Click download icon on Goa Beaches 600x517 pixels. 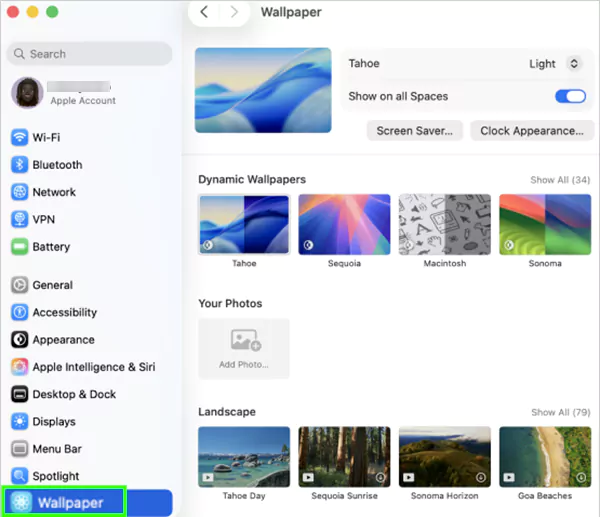point(581,477)
